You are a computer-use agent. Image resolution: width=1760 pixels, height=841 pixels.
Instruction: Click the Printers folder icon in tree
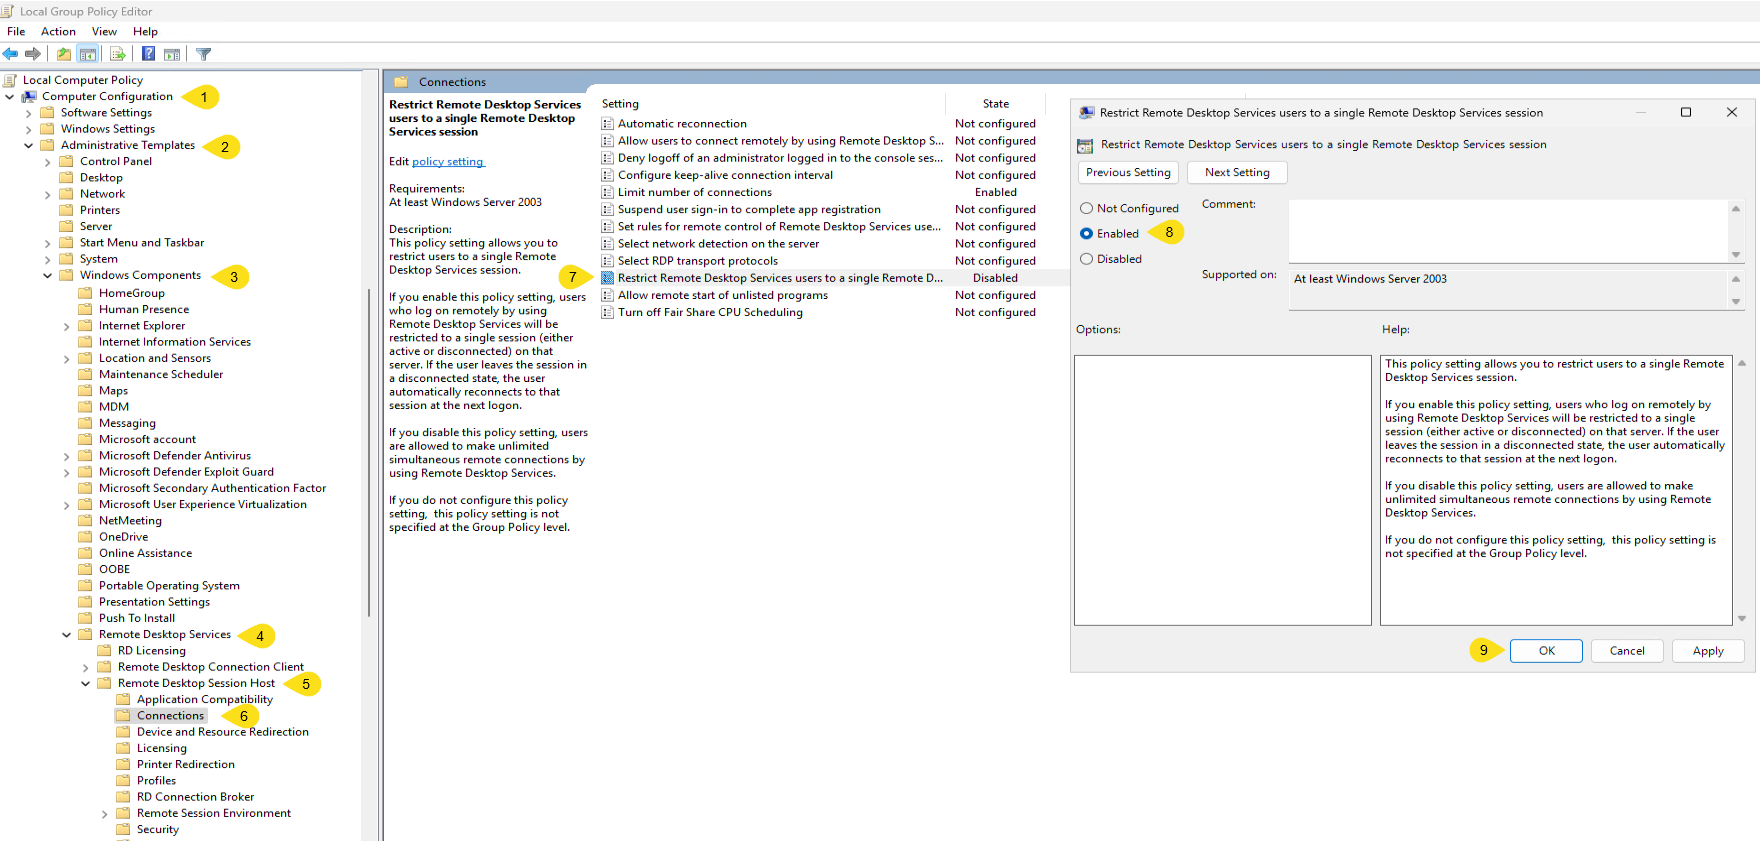click(67, 210)
